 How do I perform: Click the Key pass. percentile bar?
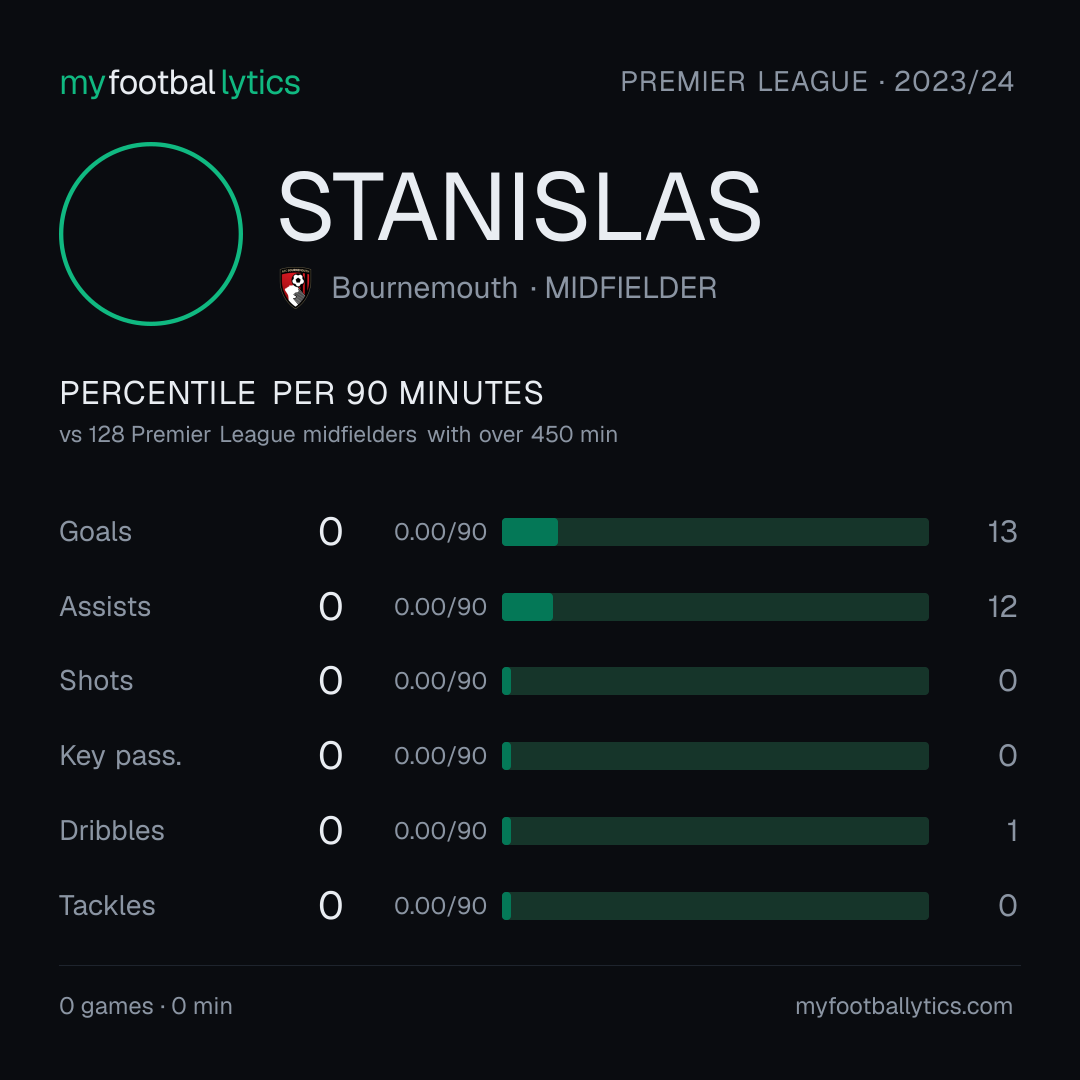tap(715, 756)
